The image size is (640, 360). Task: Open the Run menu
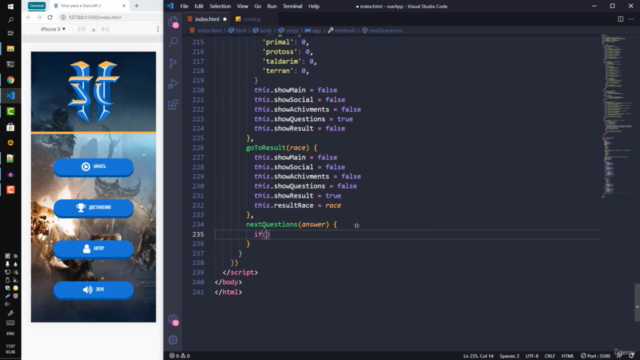[272, 6]
